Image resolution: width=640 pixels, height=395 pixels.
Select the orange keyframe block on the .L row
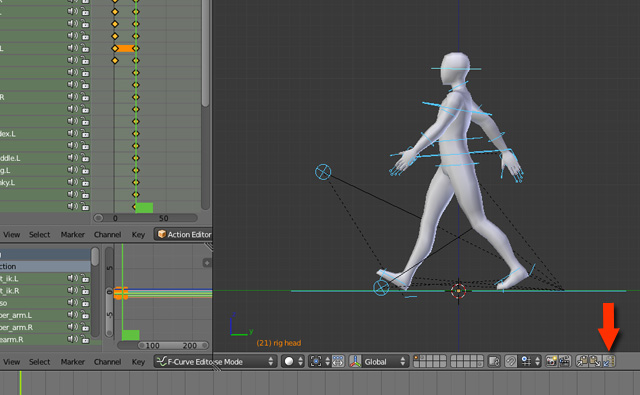[x=125, y=48]
